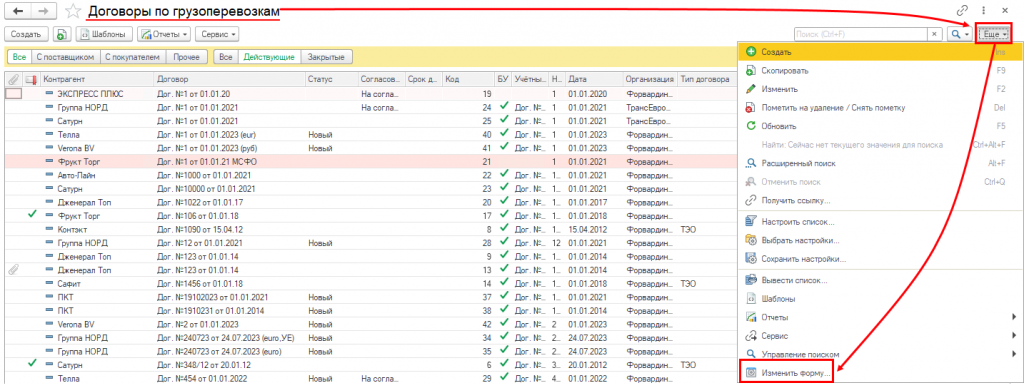1024x388 pixels.
Task: Choose Расширенный поиск menu item
Action: click(880, 163)
